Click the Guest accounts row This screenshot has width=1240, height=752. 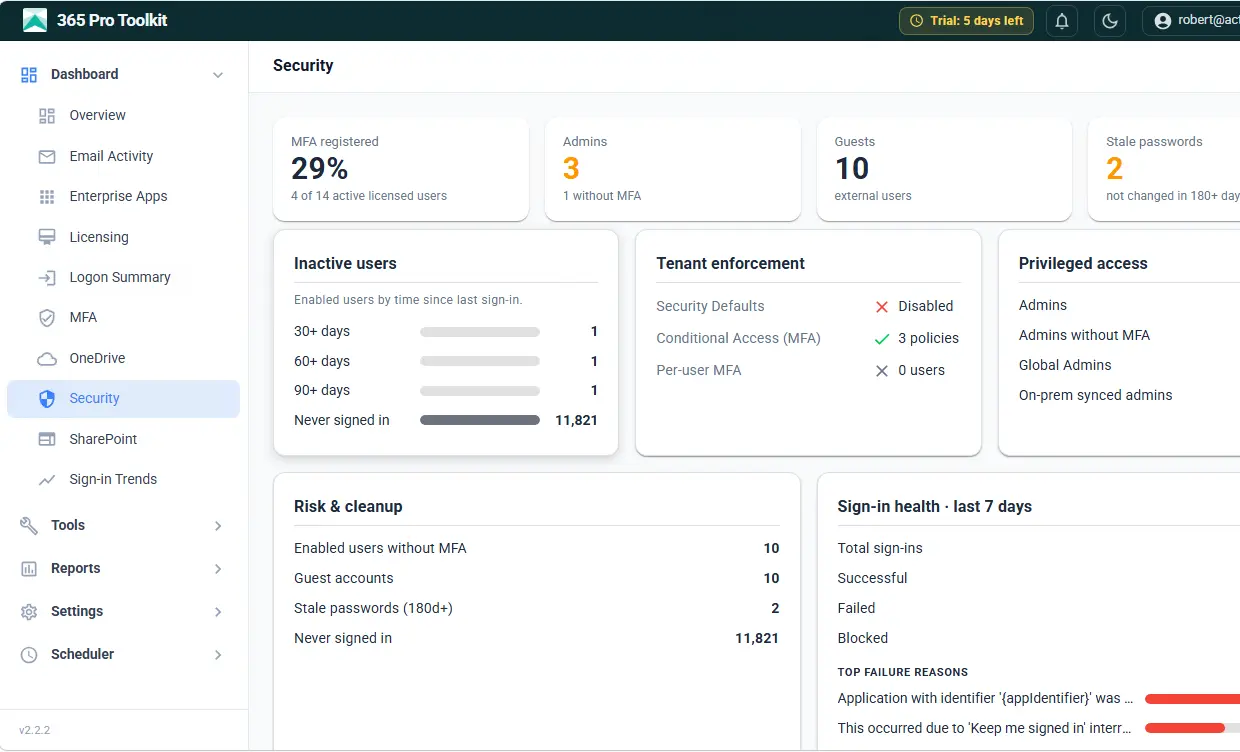(x=537, y=579)
